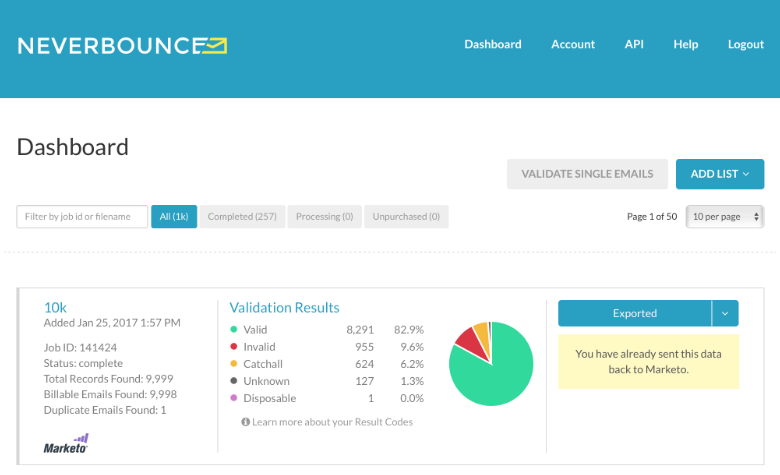Select the Completed (257) filter tab

tap(242, 216)
